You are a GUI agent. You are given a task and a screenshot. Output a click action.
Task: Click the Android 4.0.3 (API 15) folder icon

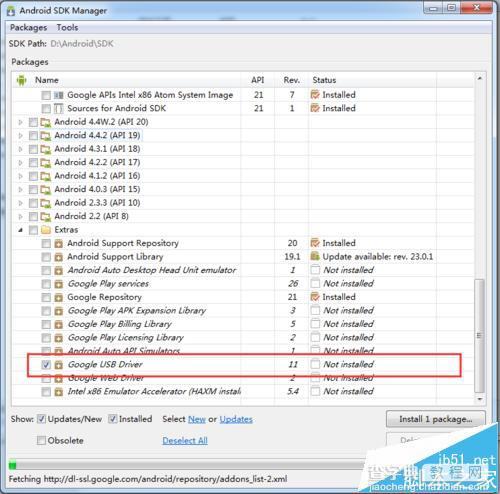click(x=45, y=190)
